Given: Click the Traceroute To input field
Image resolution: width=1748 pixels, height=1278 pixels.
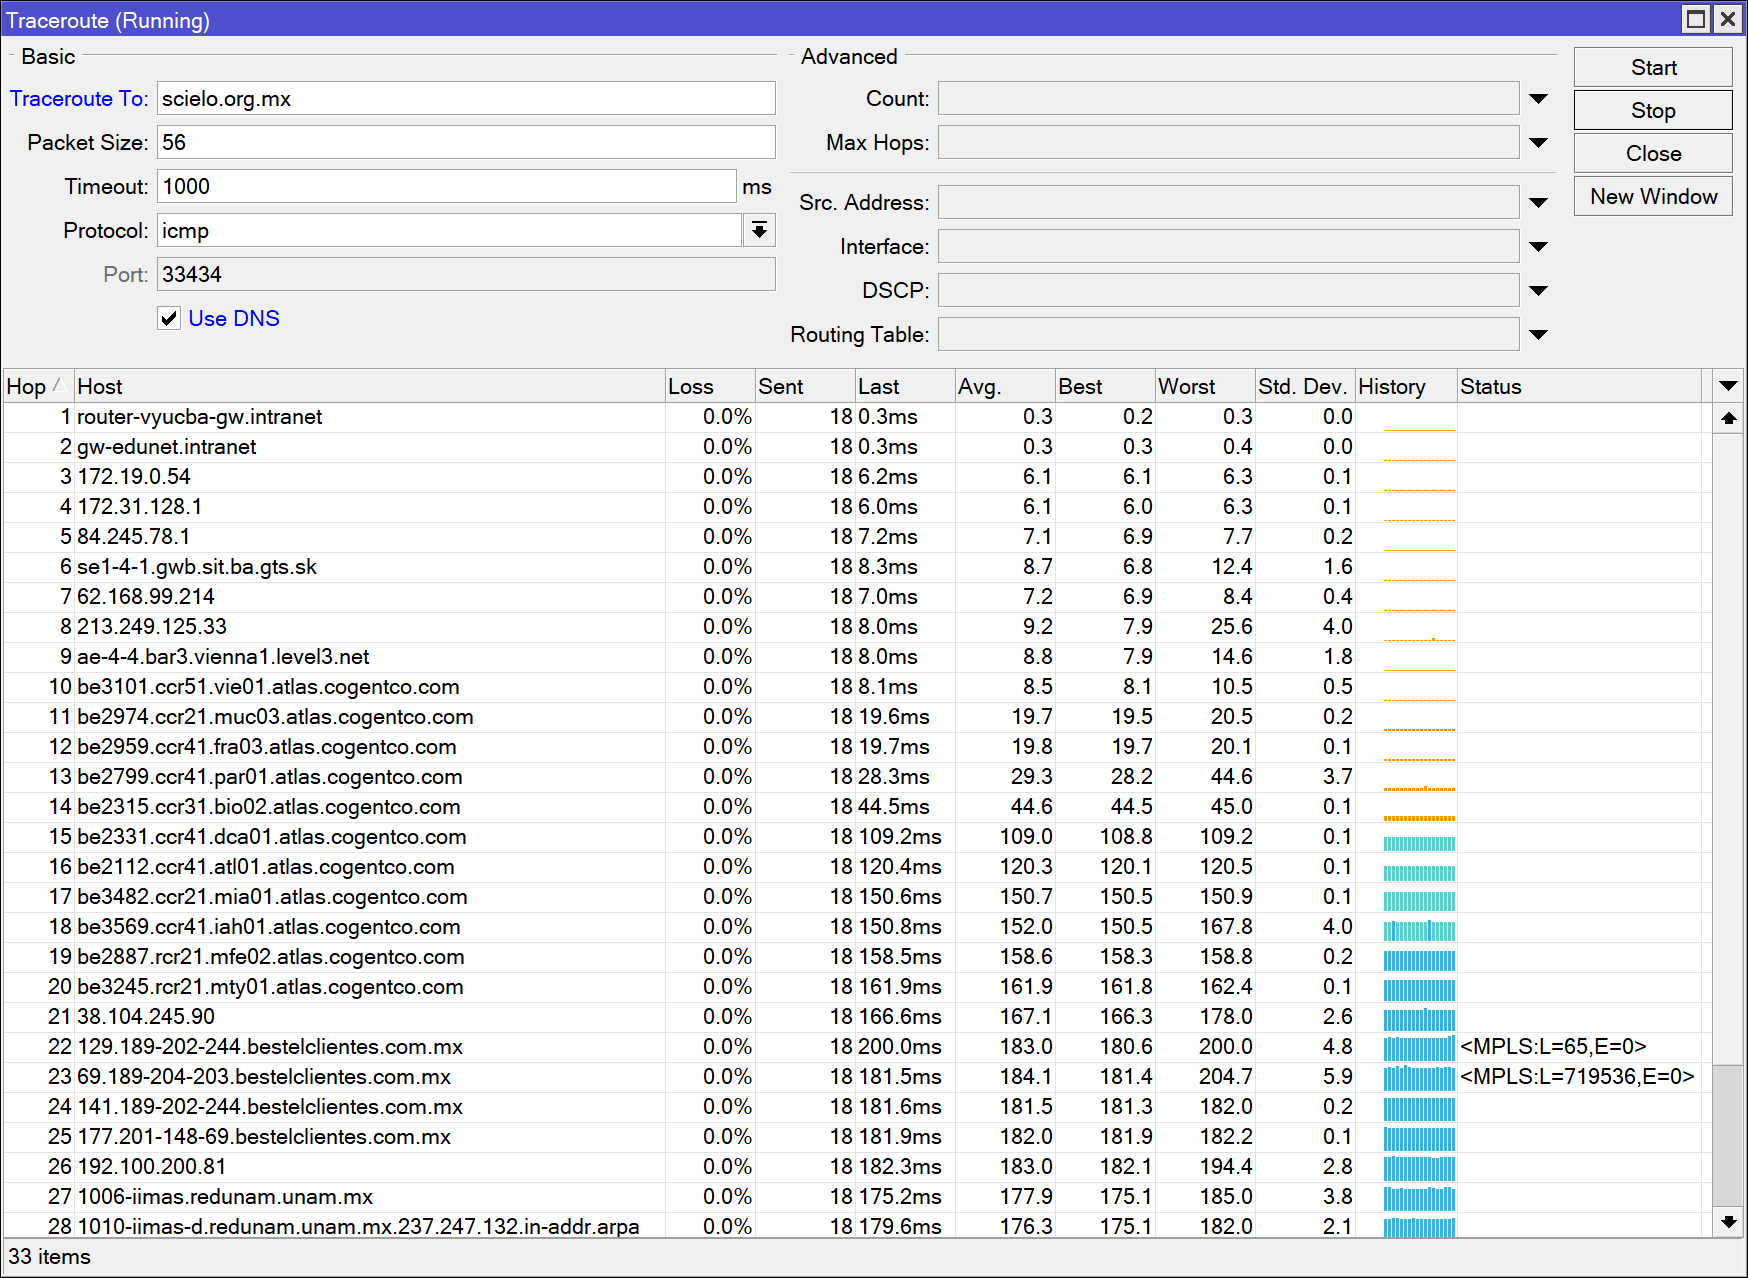Looking at the screenshot, I should 465,98.
